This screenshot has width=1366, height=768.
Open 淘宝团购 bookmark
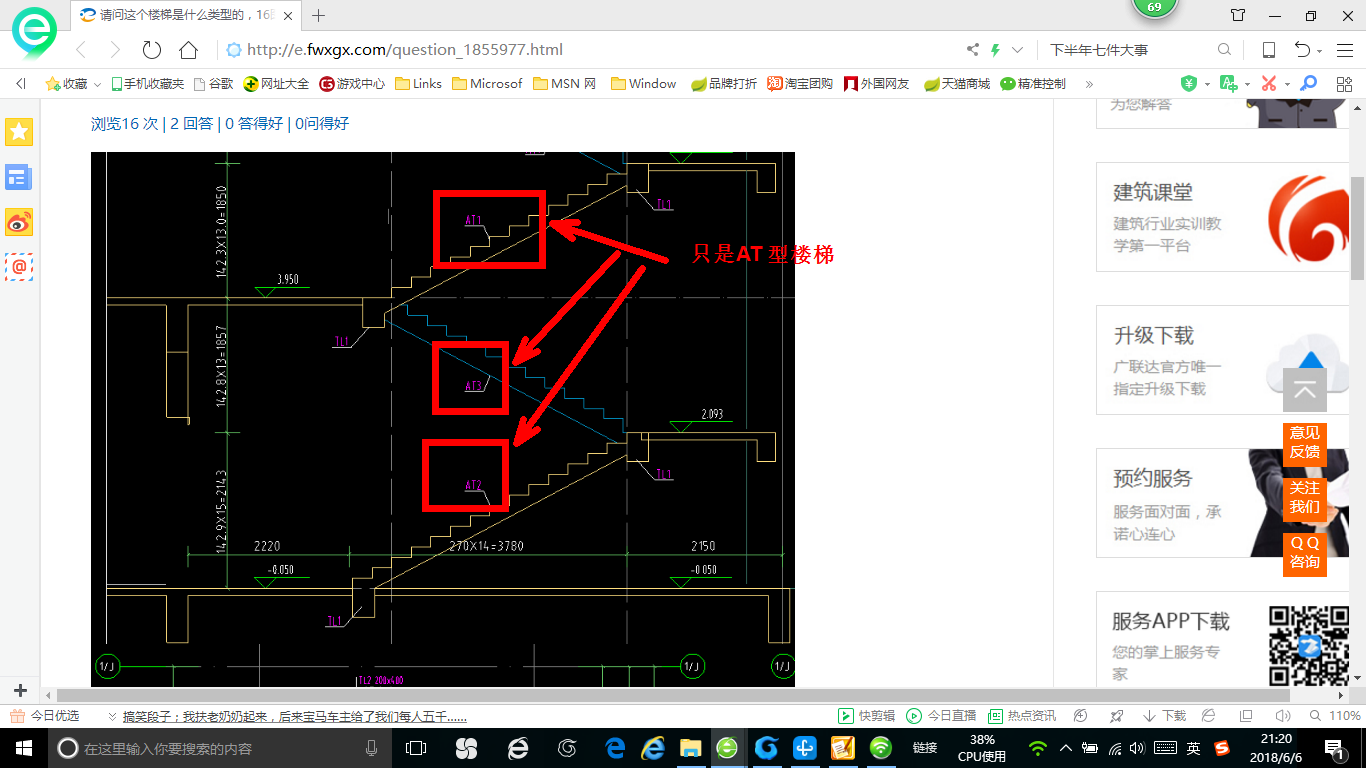pyautogui.click(x=800, y=84)
